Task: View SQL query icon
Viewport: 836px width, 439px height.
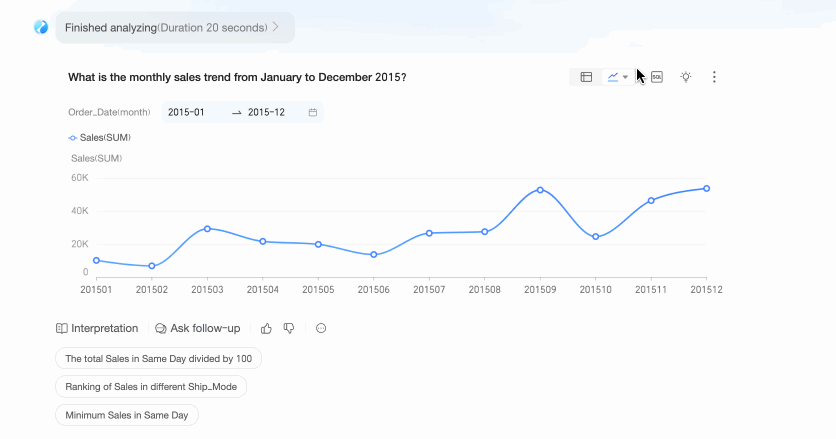Action: click(x=657, y=77)
